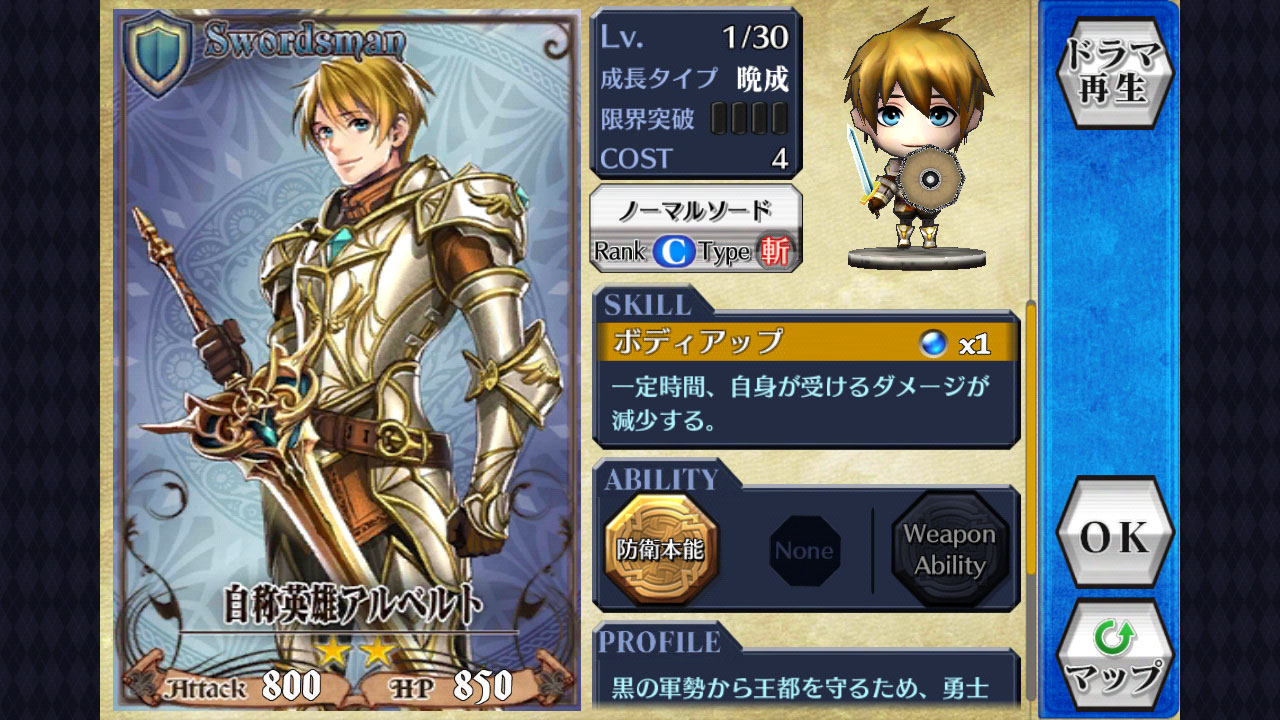Tap the 防衛本能 ability badge
Screen dimensions: 1280x720
tap(661, 549)
